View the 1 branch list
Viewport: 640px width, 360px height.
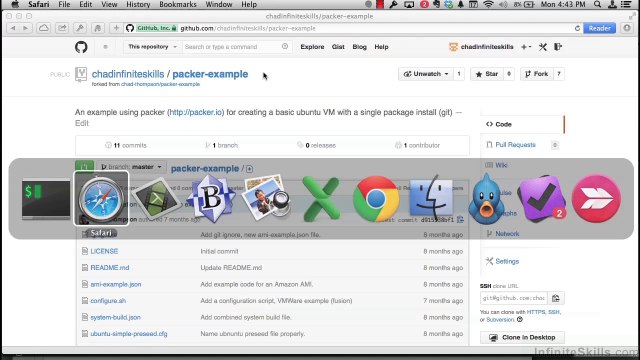point(222,145)
